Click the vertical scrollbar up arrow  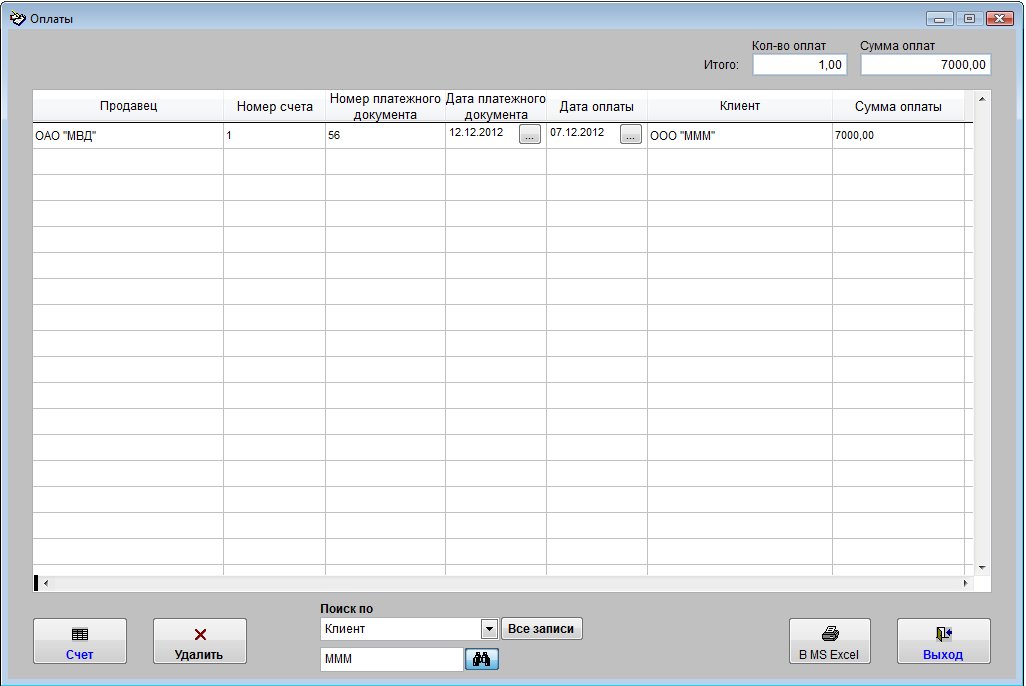pyautogui.click(x=982, y=99)
